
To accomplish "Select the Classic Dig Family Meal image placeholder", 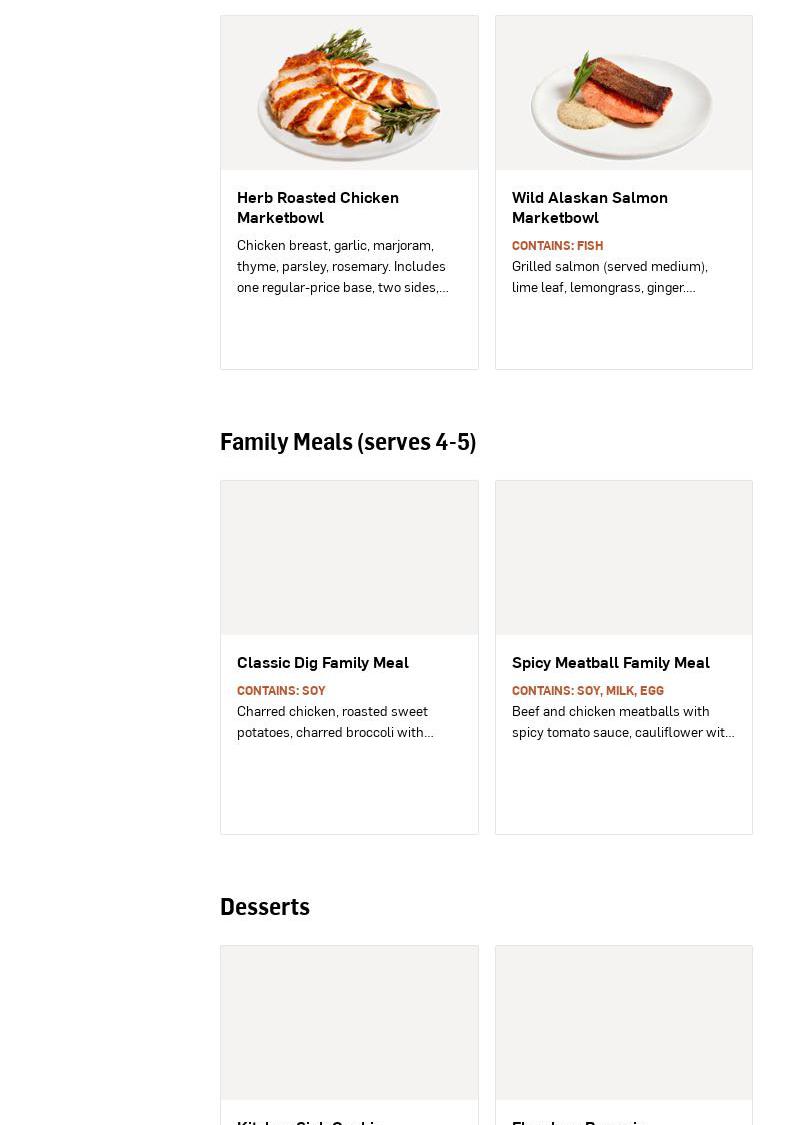I will click(x=349, y=558).
